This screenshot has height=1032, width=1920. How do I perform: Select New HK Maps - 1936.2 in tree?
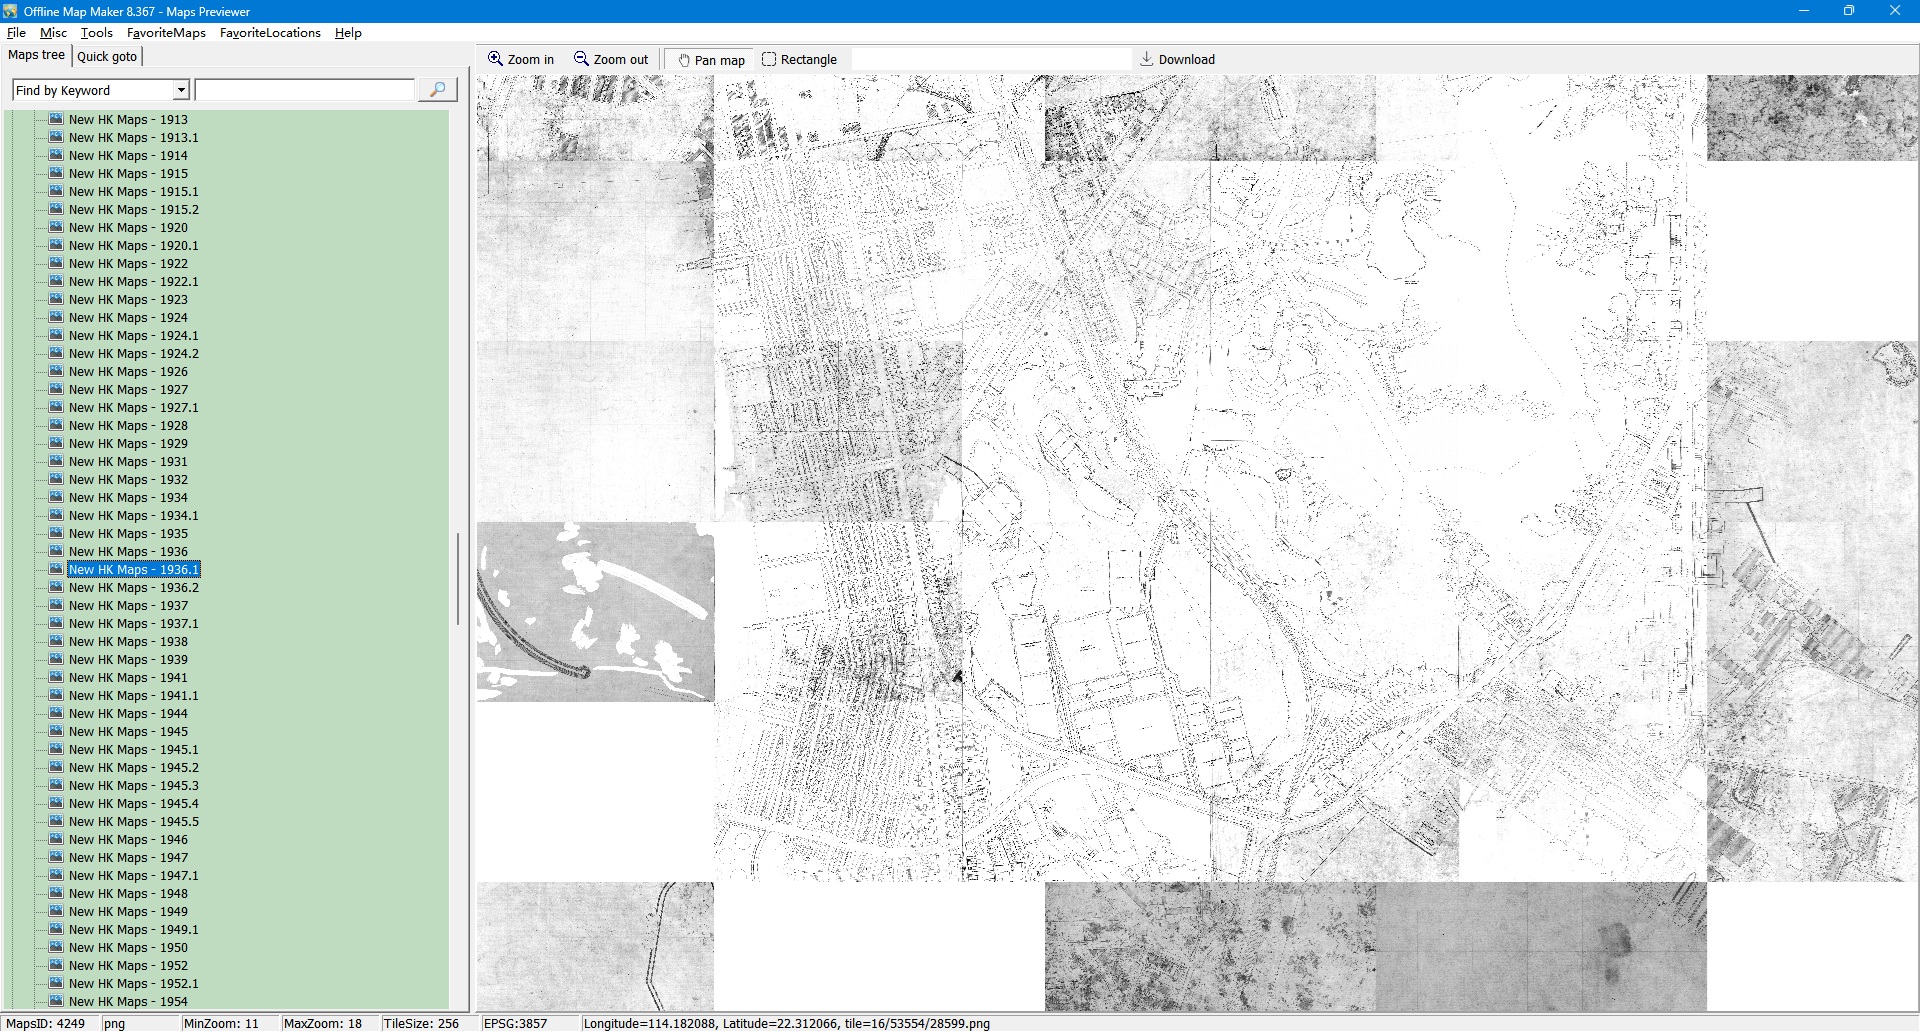pos(133,588)
